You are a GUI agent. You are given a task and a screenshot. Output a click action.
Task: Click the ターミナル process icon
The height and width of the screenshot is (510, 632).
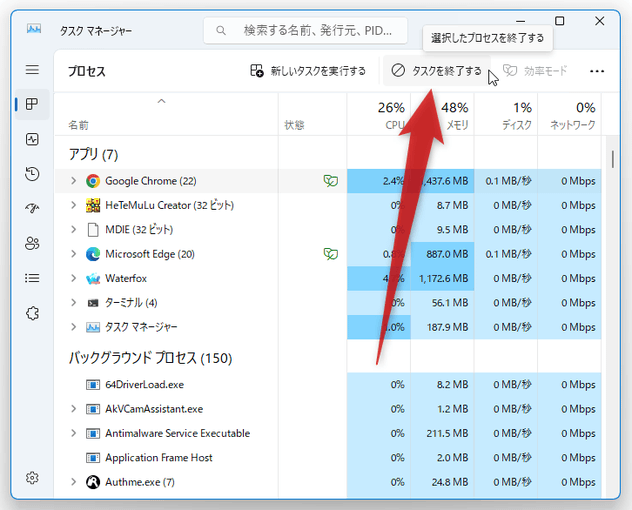93,303
